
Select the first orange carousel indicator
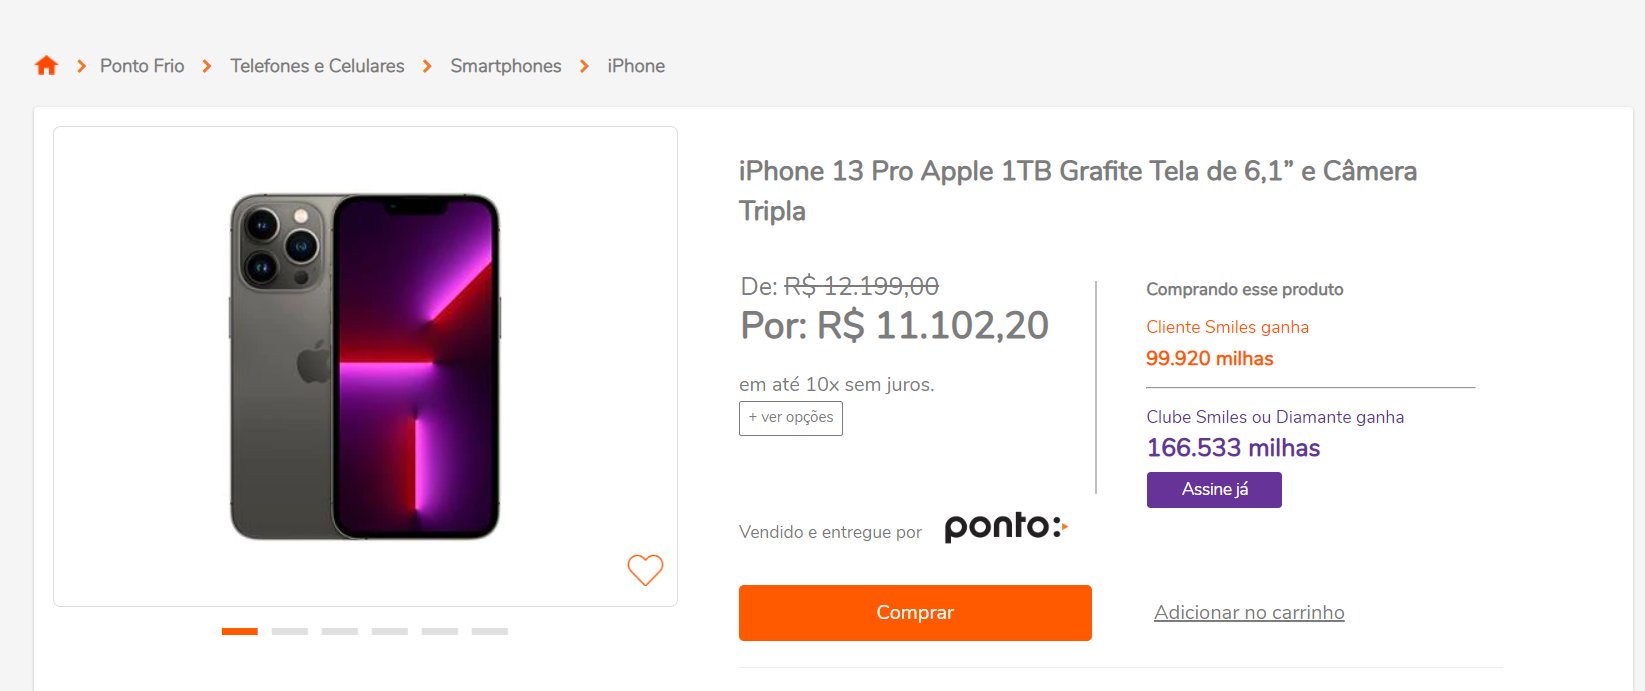click(x=240, y=631)
